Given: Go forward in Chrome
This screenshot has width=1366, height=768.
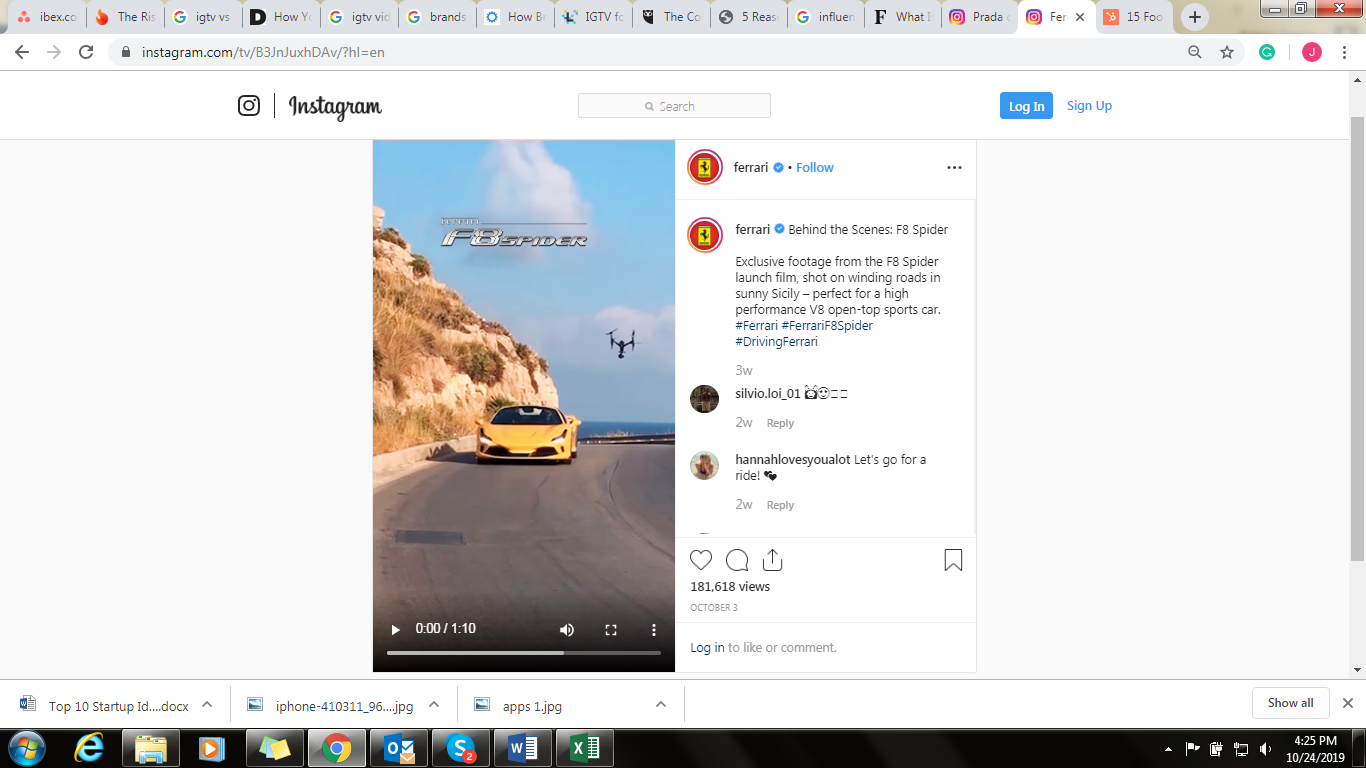Looking at the screenshot, I should [54, 52].
